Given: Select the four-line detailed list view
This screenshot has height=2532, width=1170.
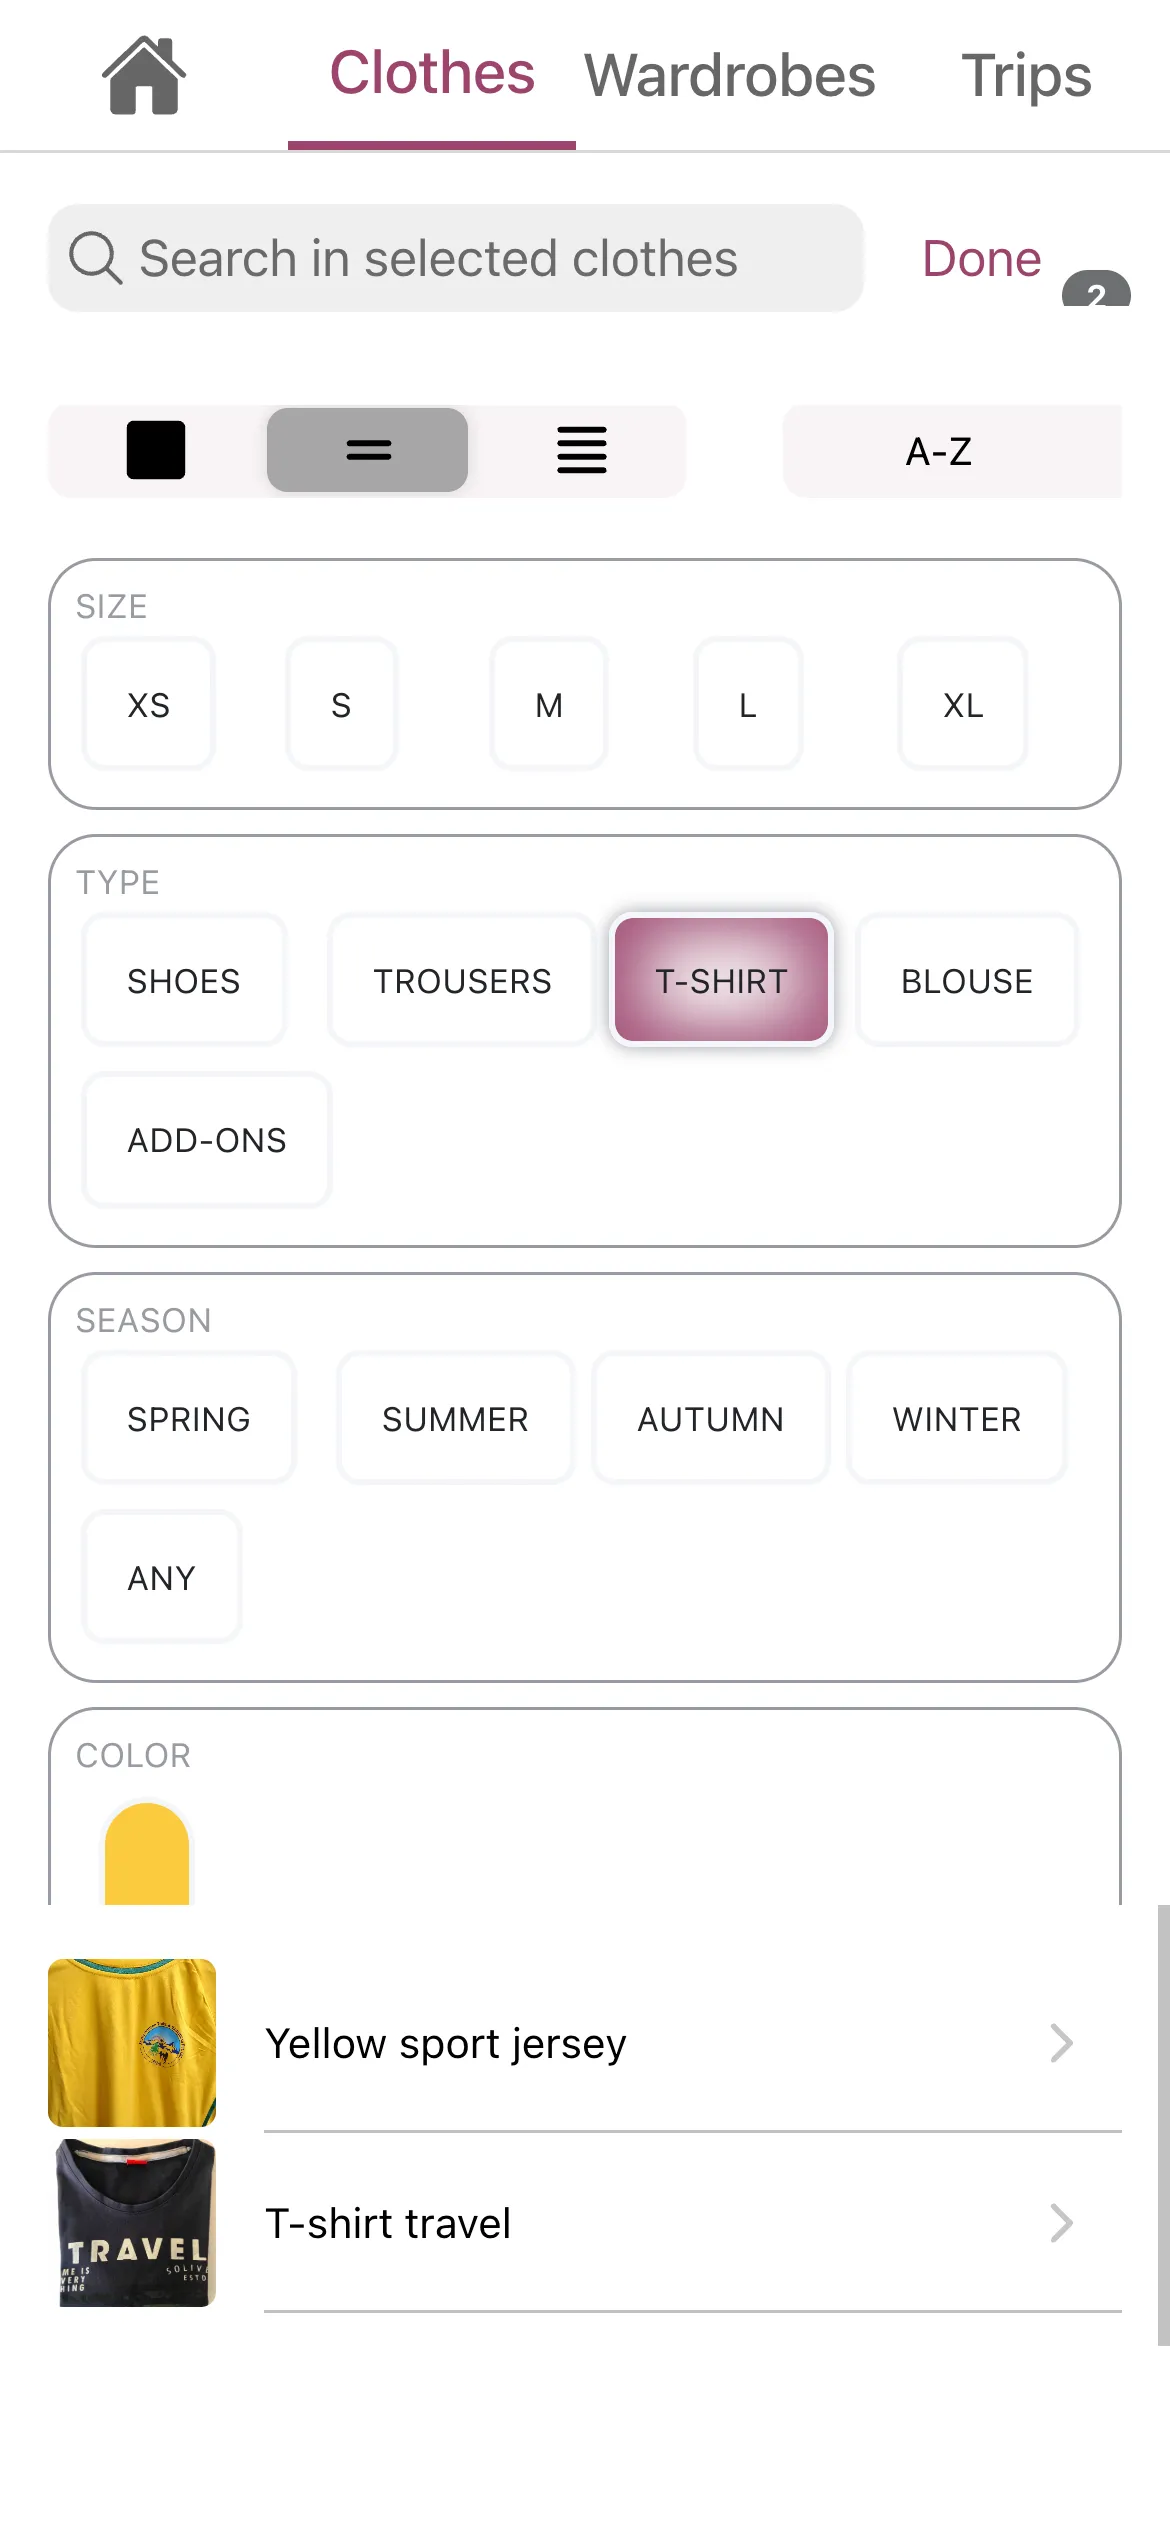Looking at the screenshot, I should 581,450.
